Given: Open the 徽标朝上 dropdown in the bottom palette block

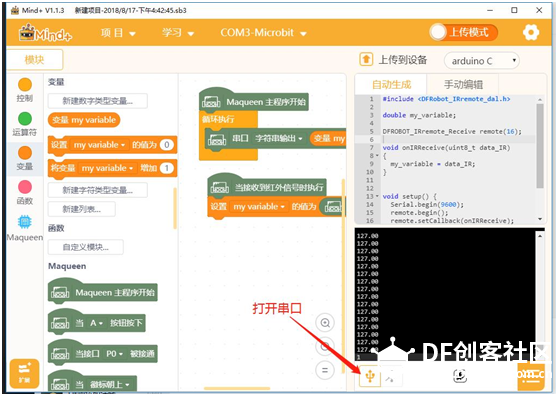Looking at the screenshot, I should click(x=109, y=385).
